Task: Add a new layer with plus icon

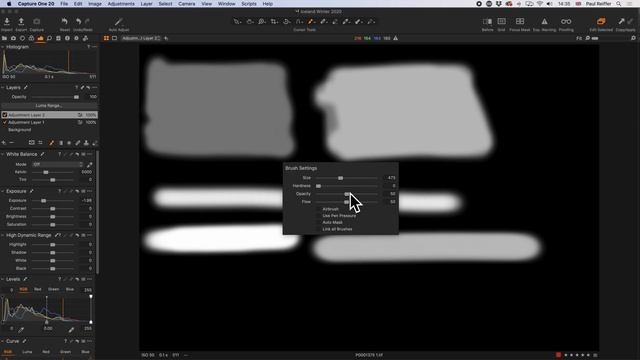Action: [x=4, y=143]
